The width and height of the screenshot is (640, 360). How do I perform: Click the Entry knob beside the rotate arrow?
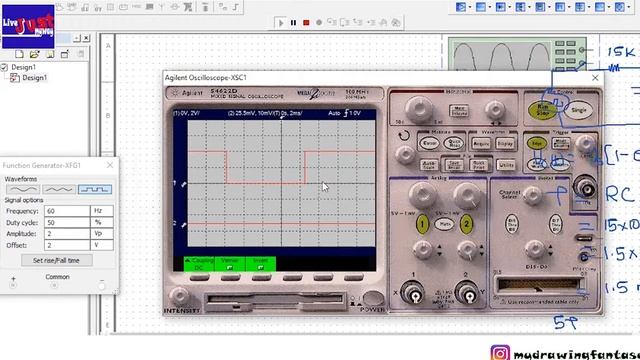[405, 155]
